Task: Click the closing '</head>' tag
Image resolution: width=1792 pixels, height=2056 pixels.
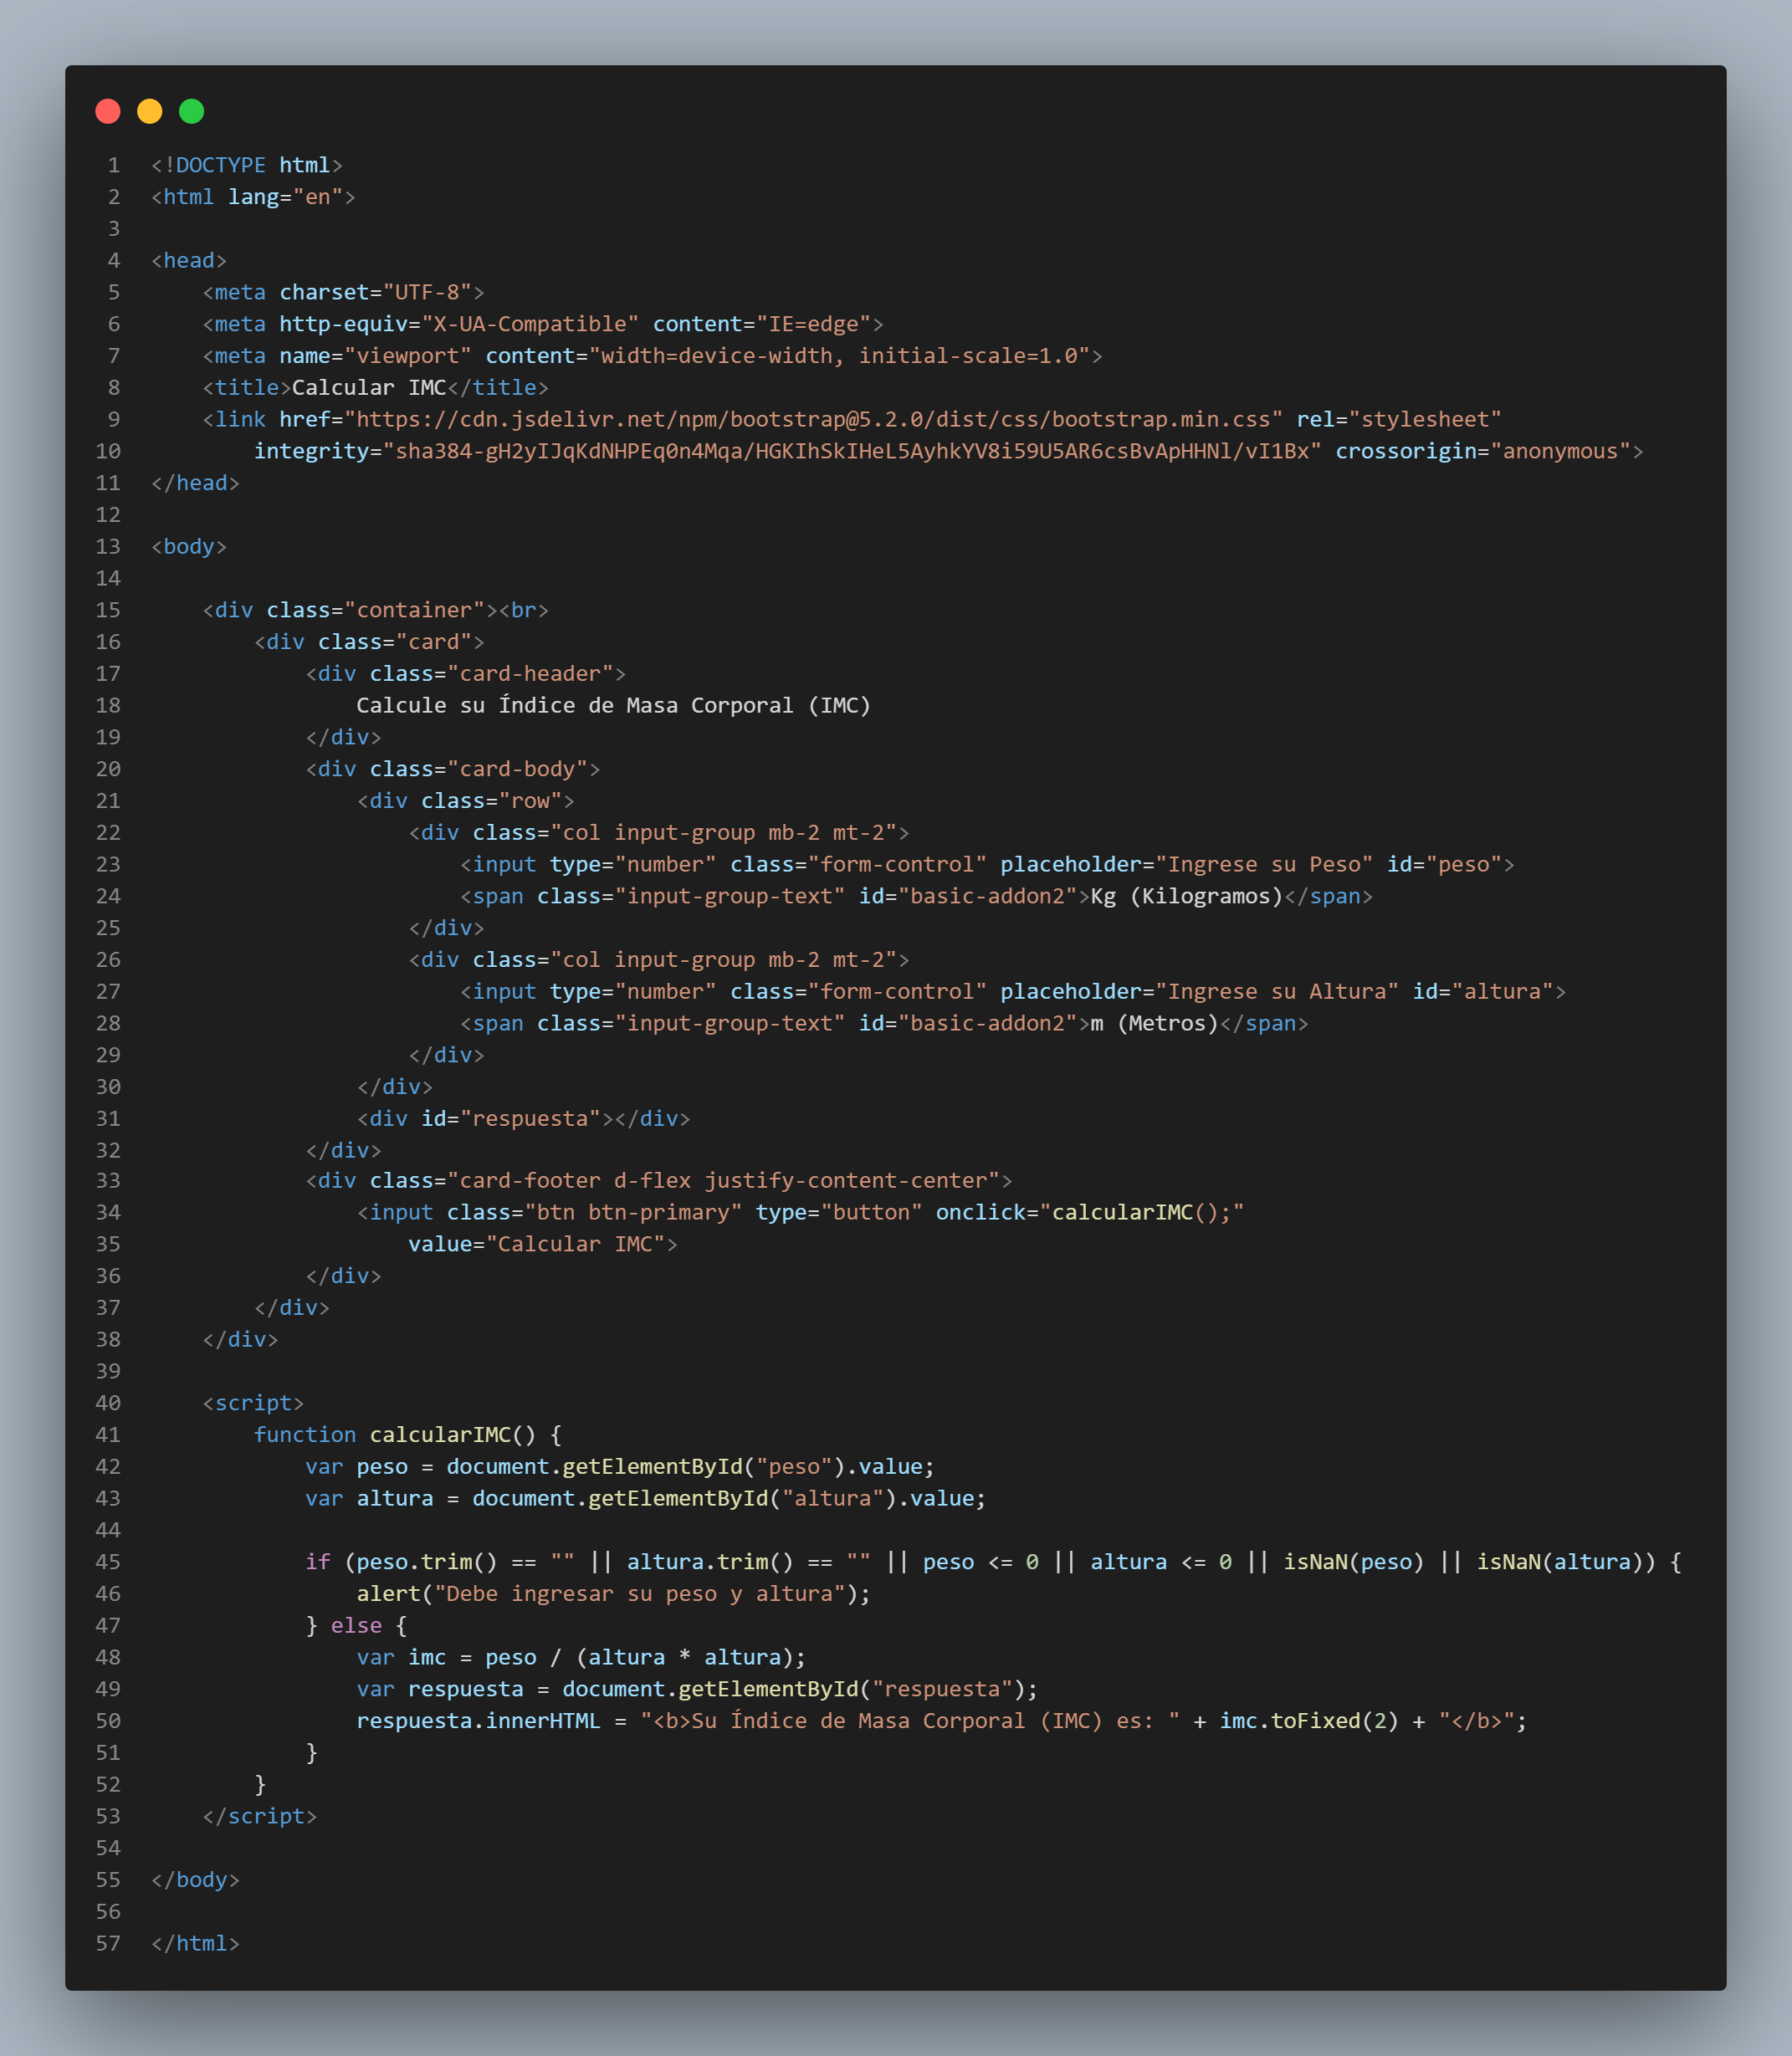Action: click(195, 483)
